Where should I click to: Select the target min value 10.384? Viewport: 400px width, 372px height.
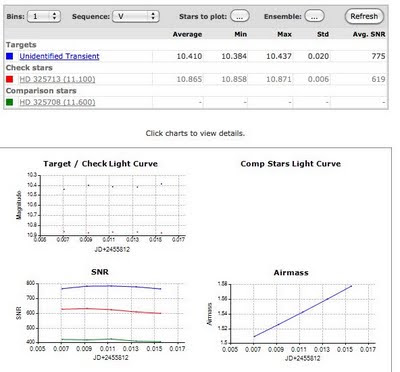click(234, 56)
